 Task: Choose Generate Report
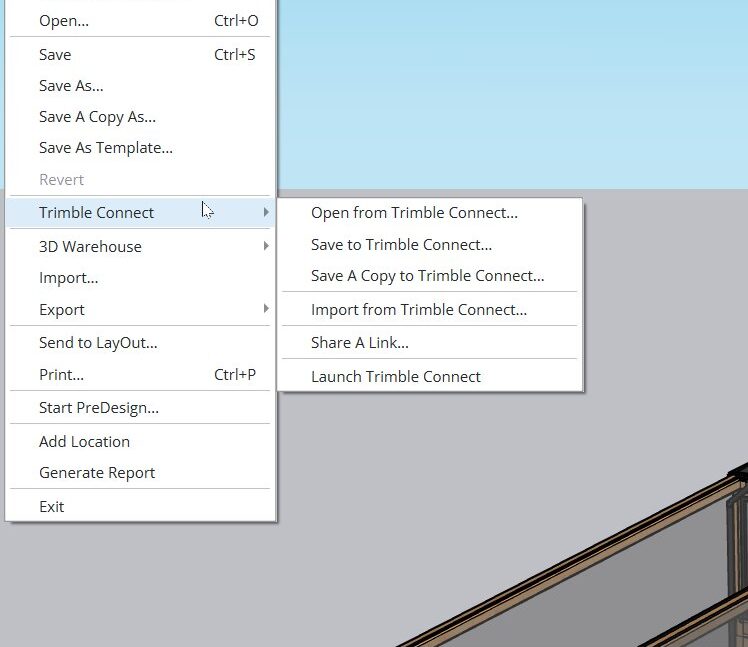(140, 473)
